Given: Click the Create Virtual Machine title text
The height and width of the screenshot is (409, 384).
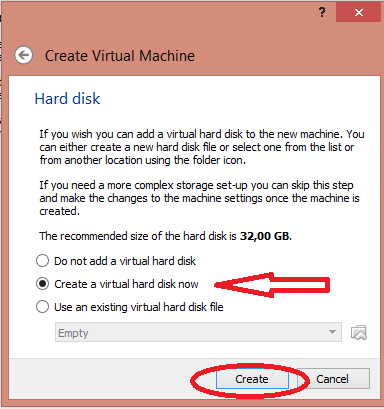Looking at the screenshot, I should [x=120, y=56].
